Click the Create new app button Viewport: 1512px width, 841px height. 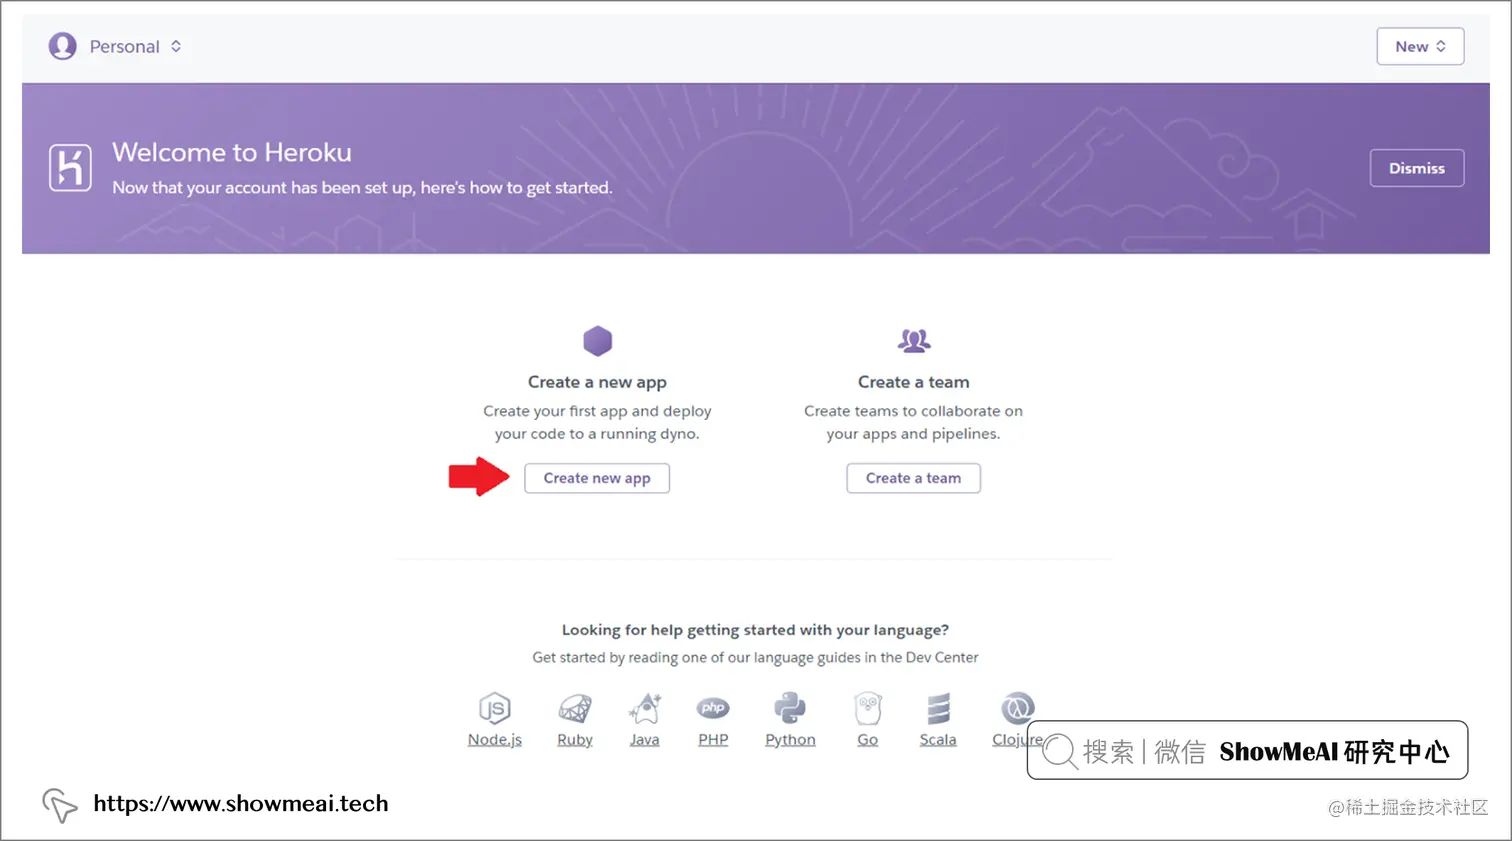[597, 478]
